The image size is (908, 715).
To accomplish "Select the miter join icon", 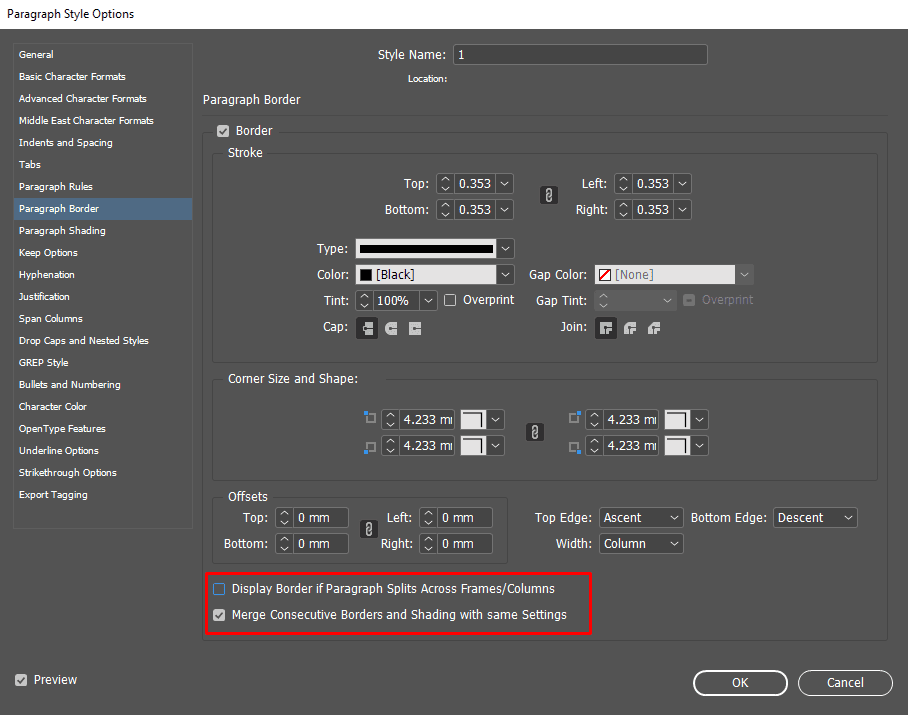I will pos(606,328).
